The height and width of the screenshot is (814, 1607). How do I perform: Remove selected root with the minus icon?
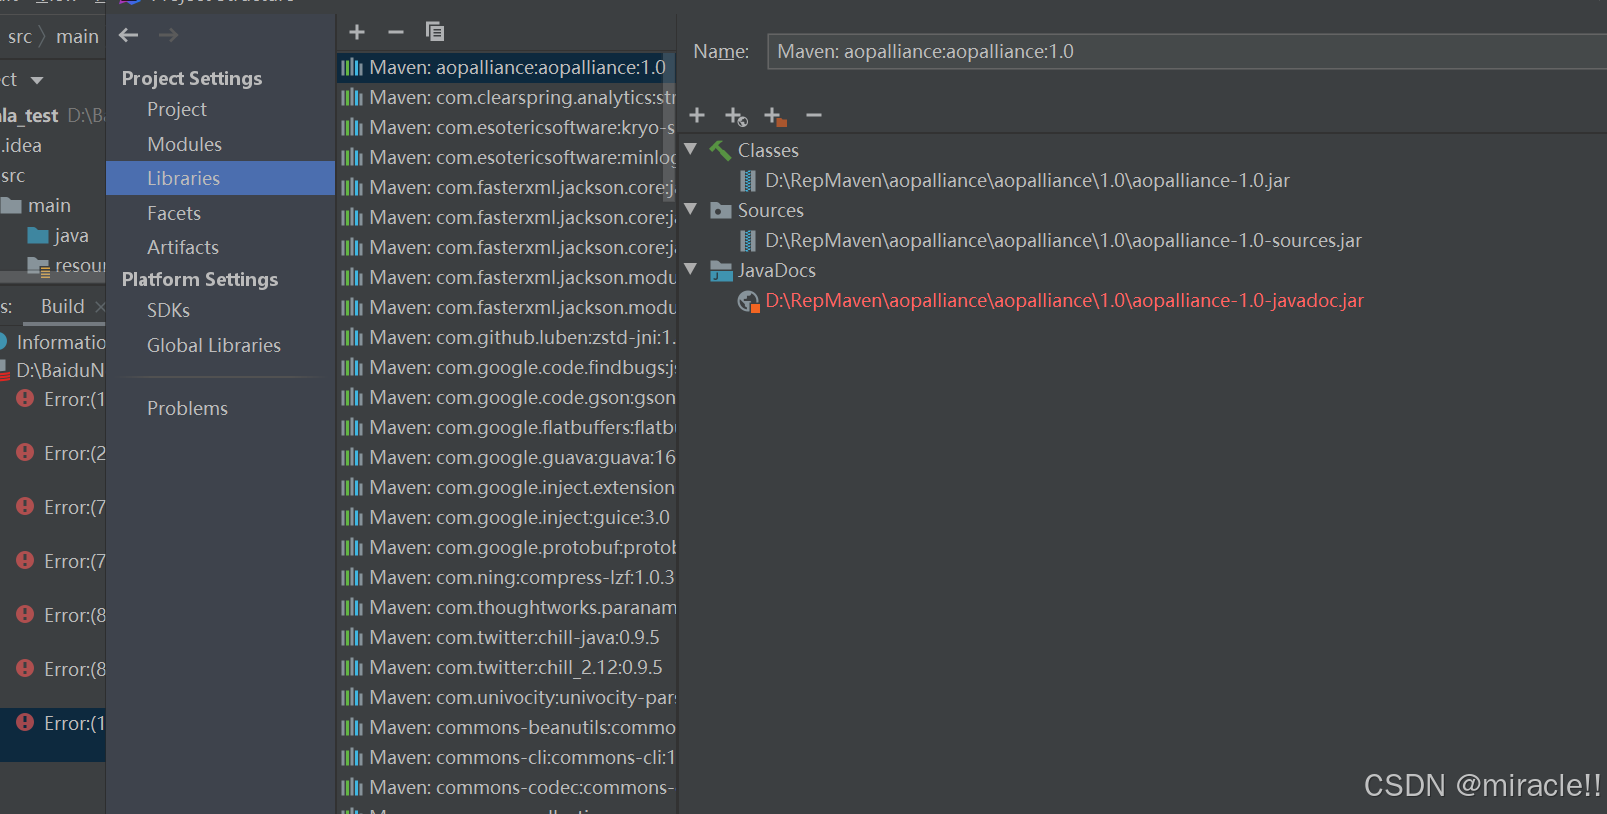[x=814, y=116]
